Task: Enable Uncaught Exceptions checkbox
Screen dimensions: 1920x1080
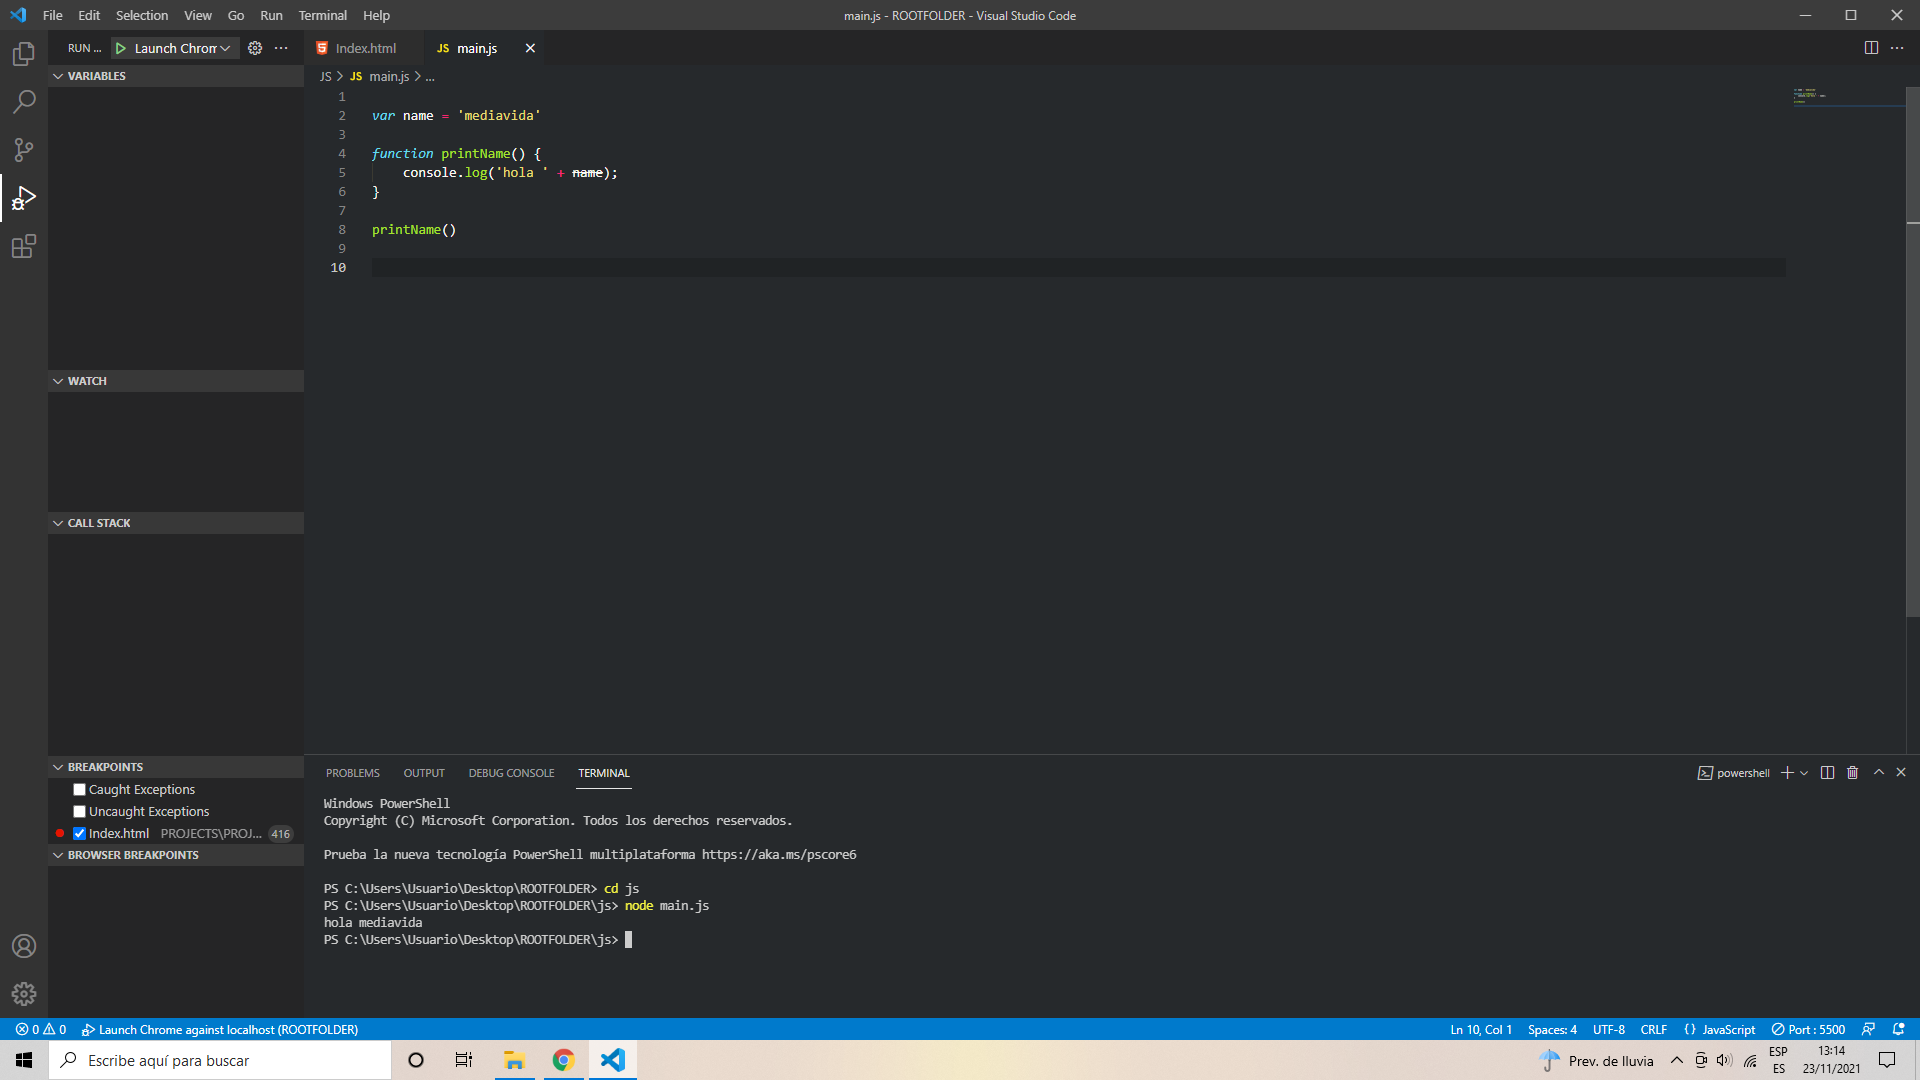Action: coord(80,812)
